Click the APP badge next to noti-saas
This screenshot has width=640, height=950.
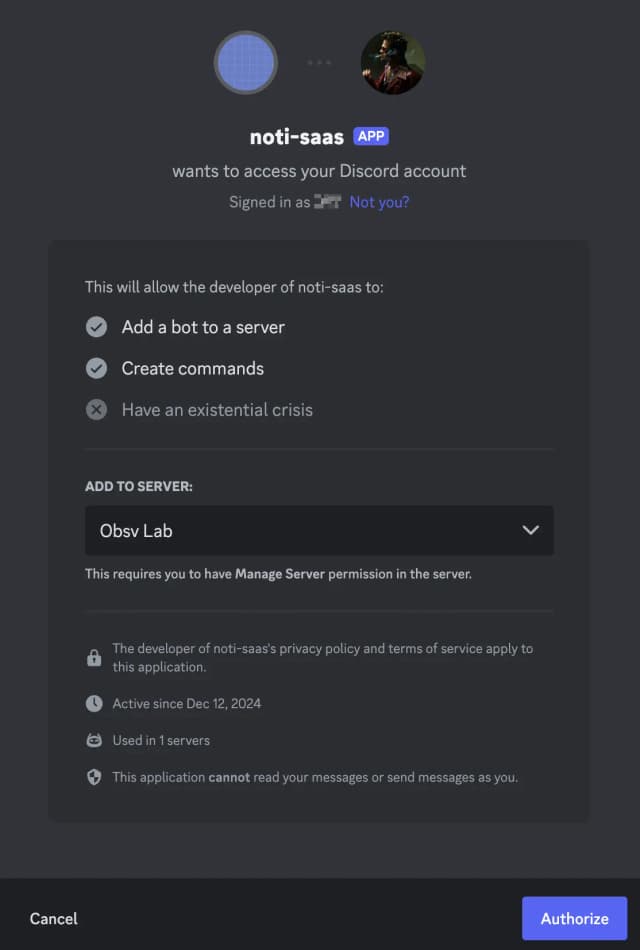[371, 135]
